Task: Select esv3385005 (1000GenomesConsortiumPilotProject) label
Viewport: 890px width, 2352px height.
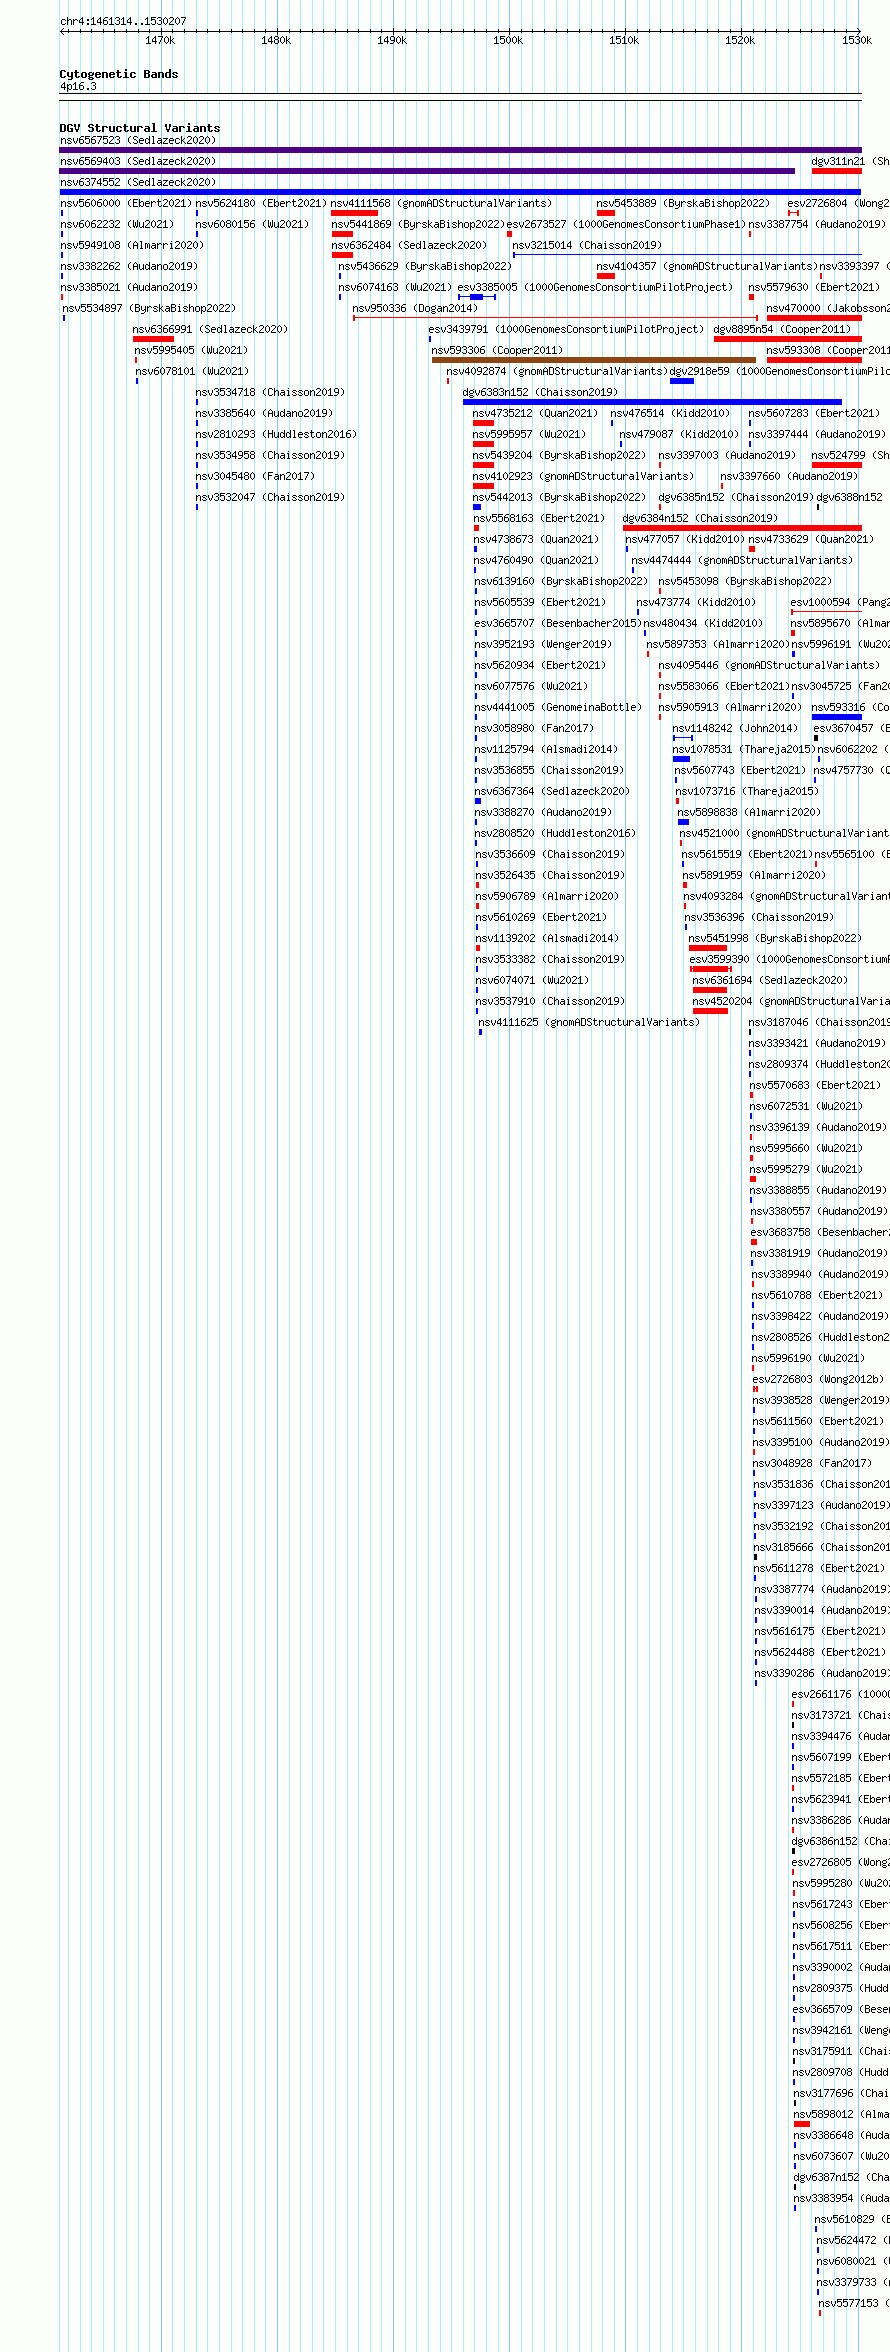Action: coord(595,287)
